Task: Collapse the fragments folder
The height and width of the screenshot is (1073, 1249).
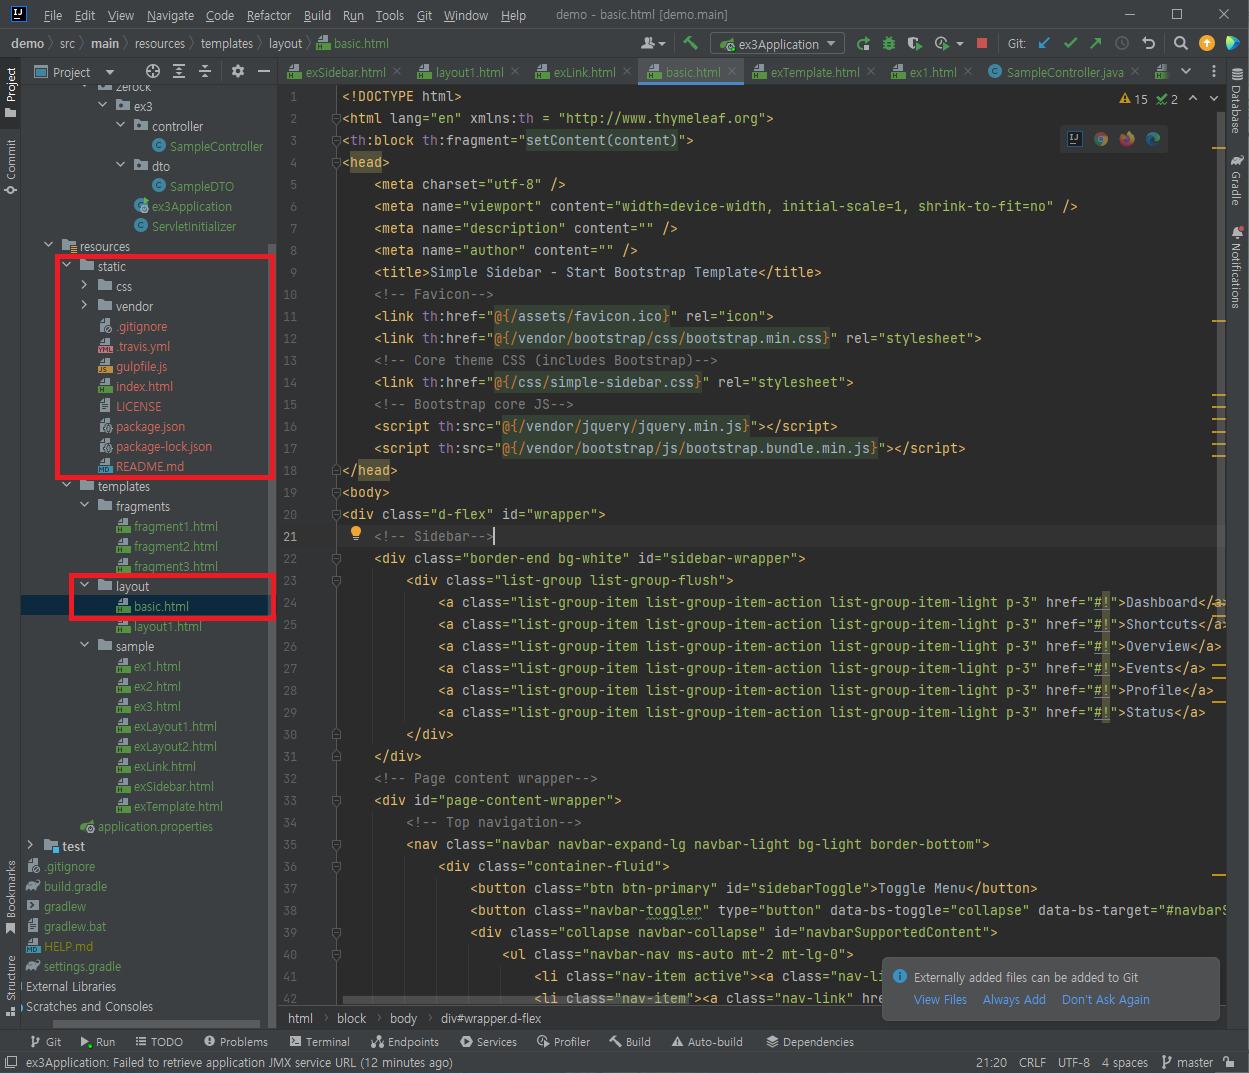Action: click(x=84, y=506)
